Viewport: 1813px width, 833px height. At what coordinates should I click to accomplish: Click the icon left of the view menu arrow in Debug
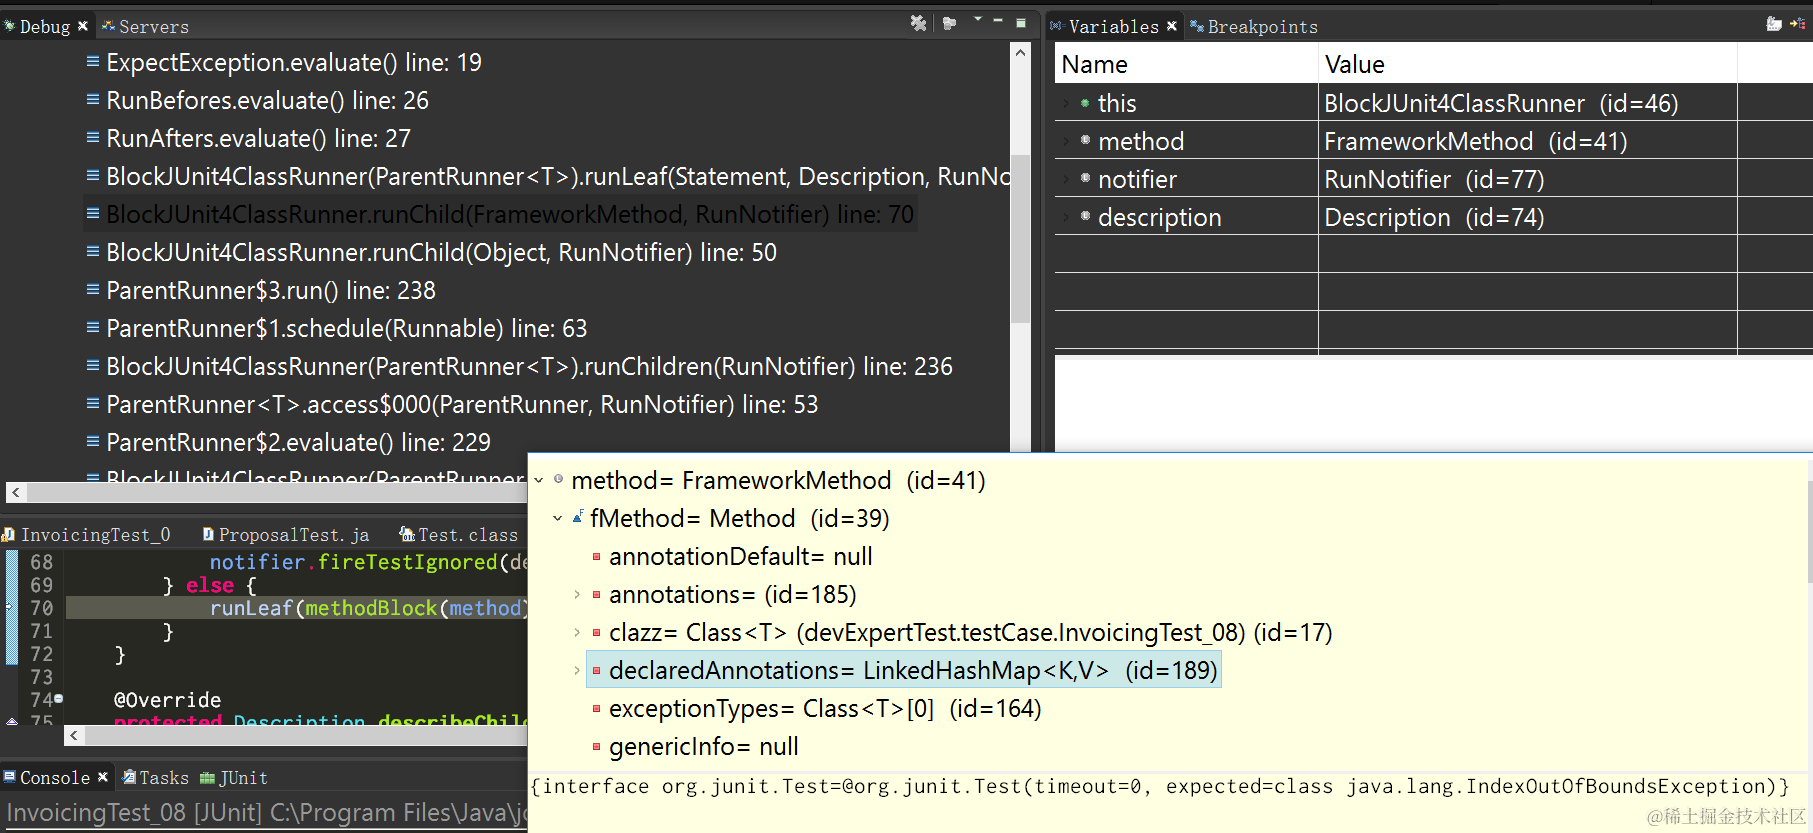pyautogui.click(x=950, y=23)
